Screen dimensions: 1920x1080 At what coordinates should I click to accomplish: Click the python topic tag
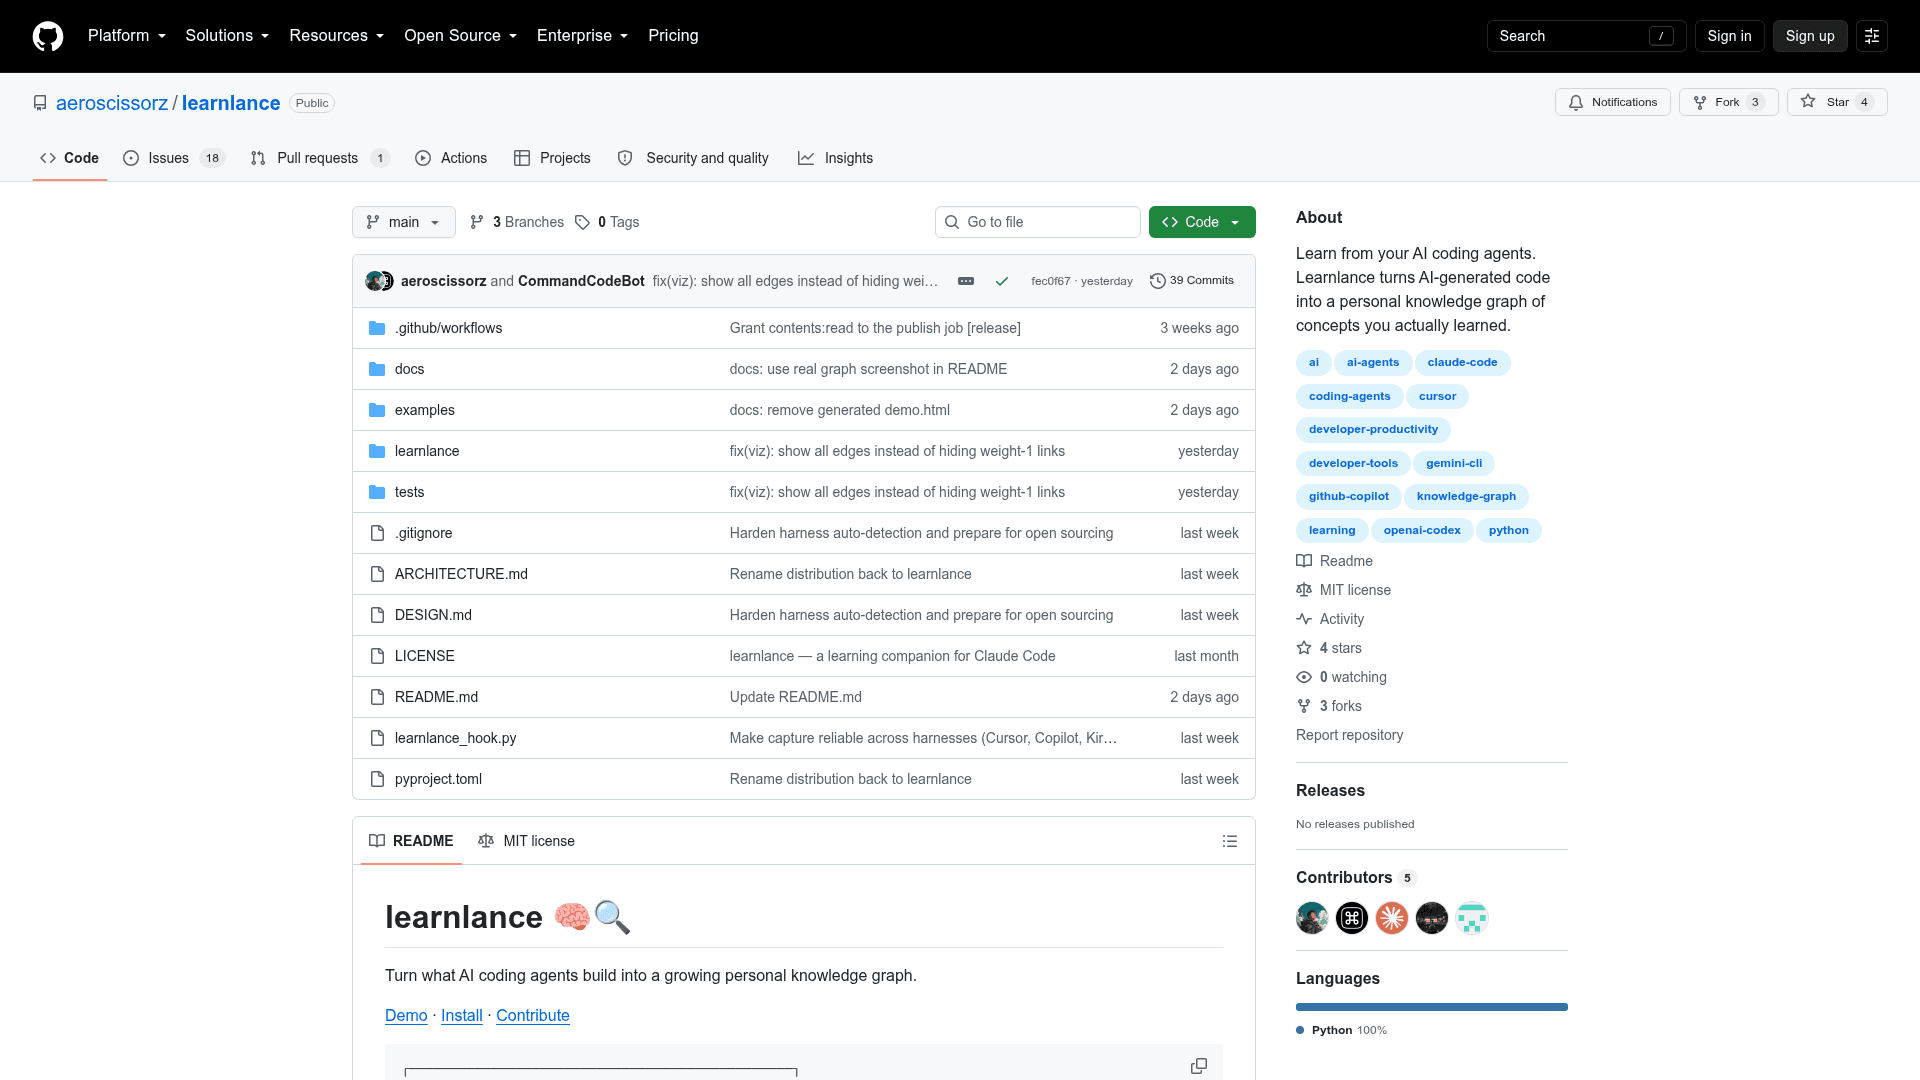pos(1508,530)
